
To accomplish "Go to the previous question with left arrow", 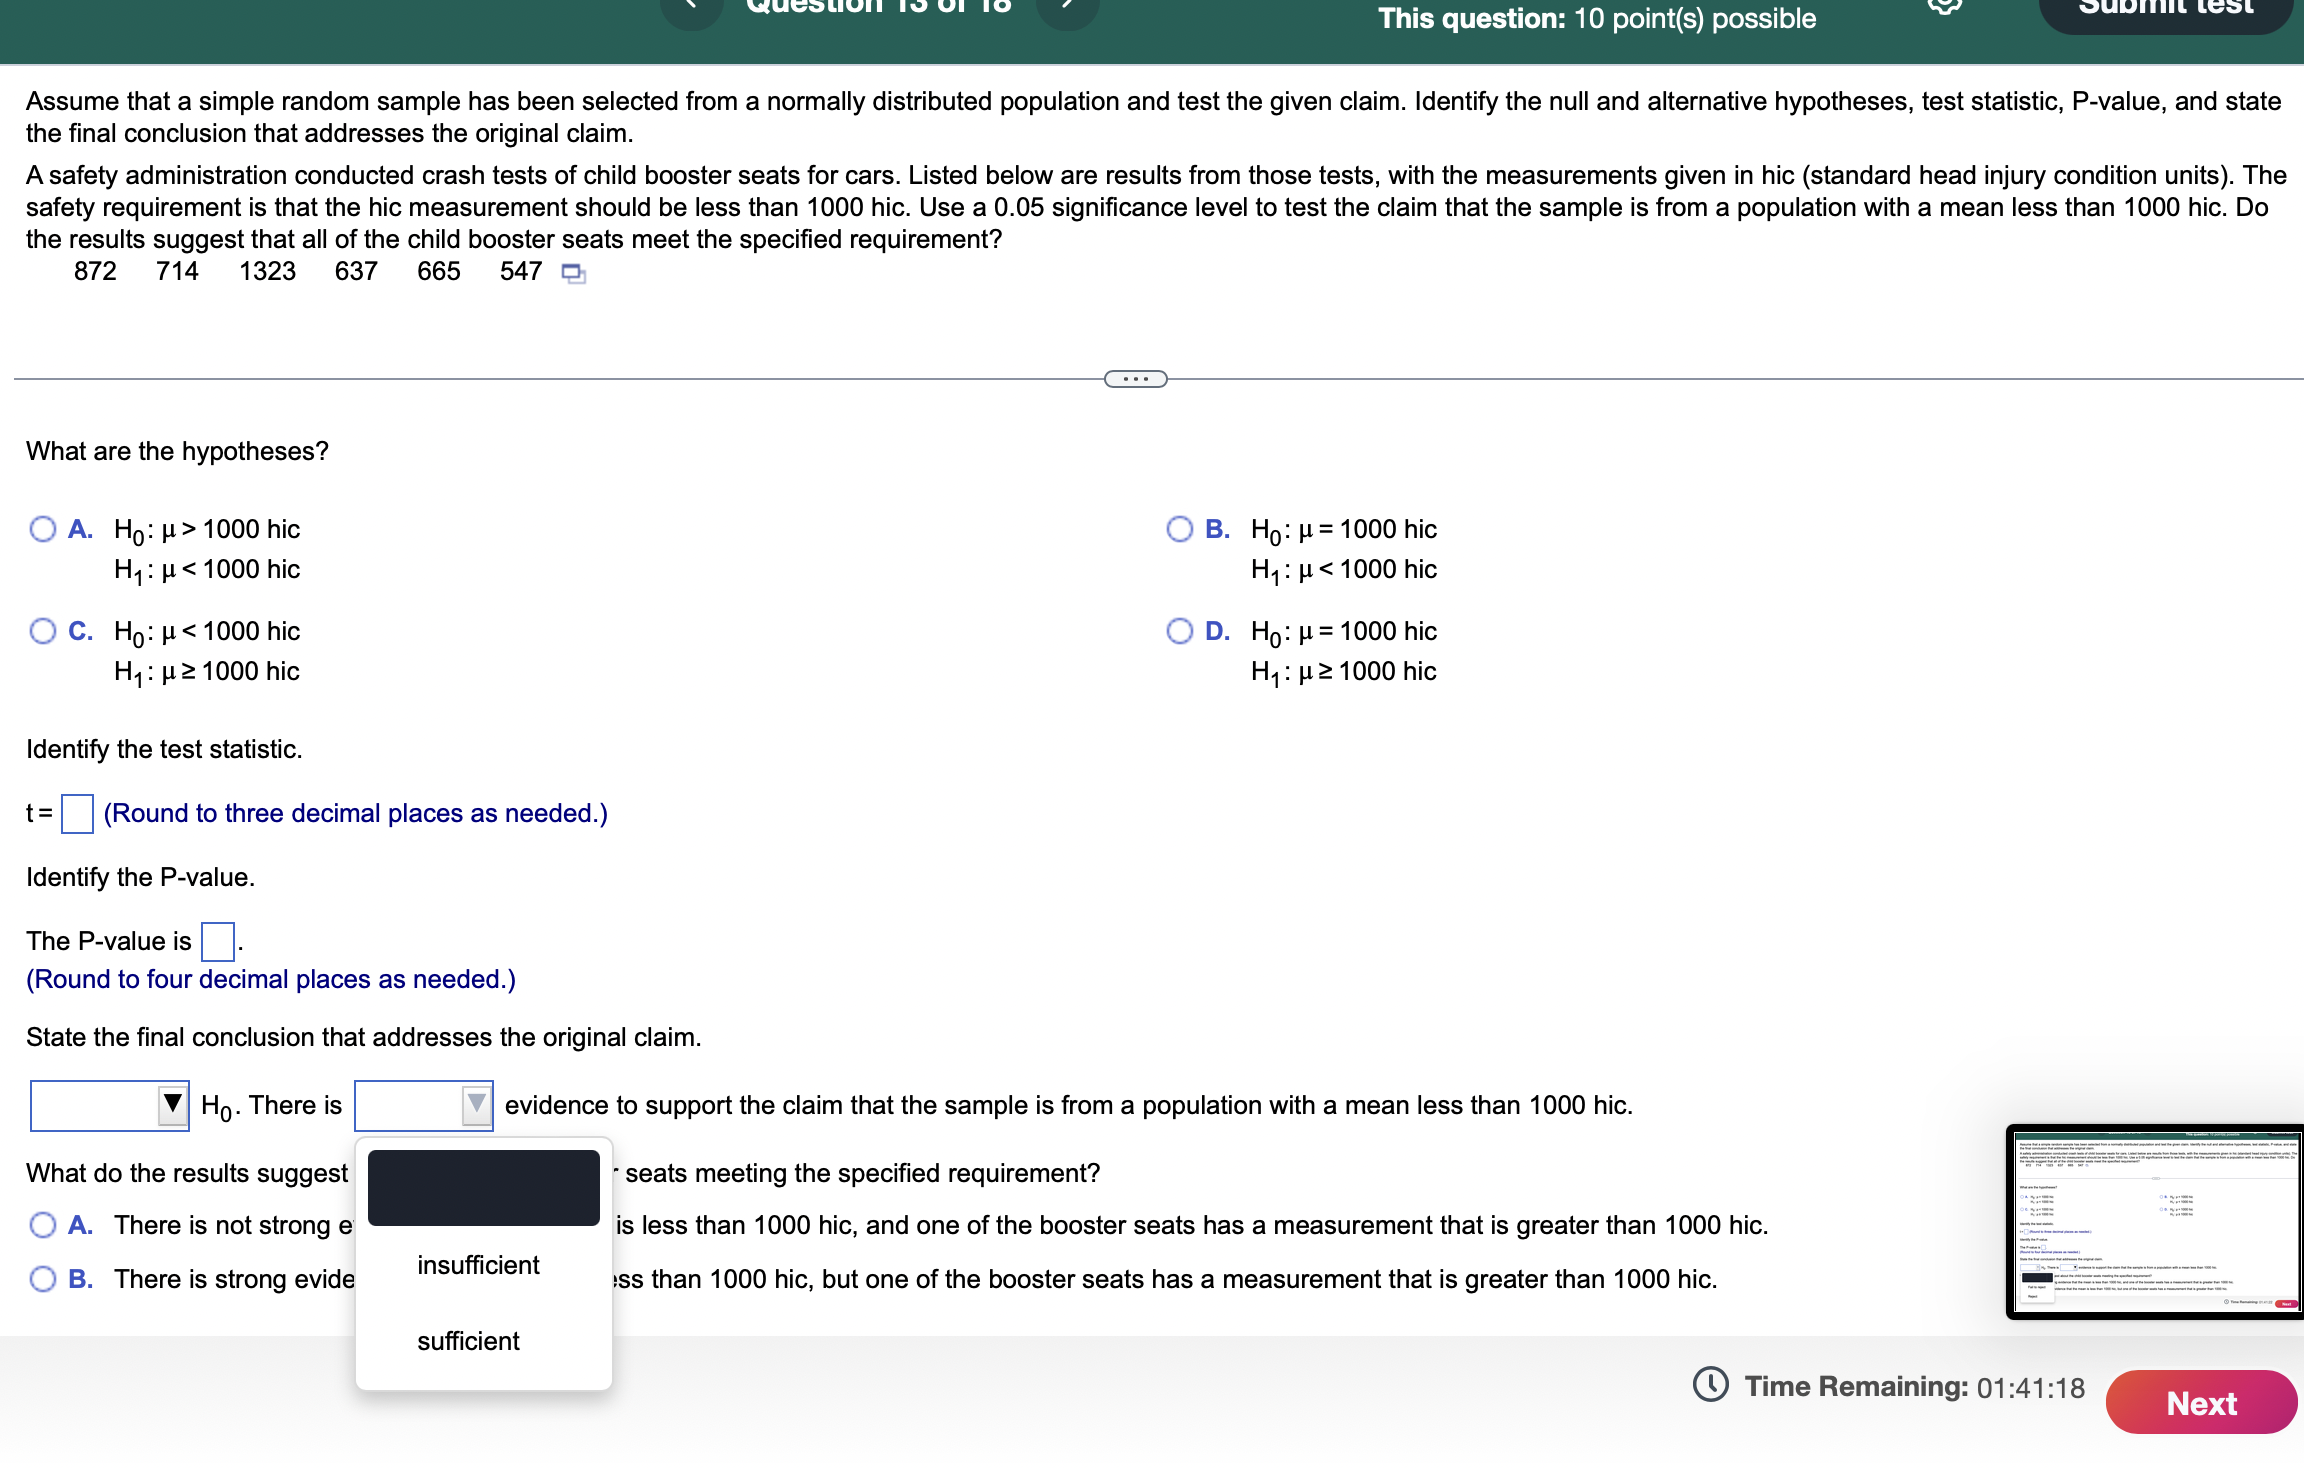I will [x=692, y=10].
